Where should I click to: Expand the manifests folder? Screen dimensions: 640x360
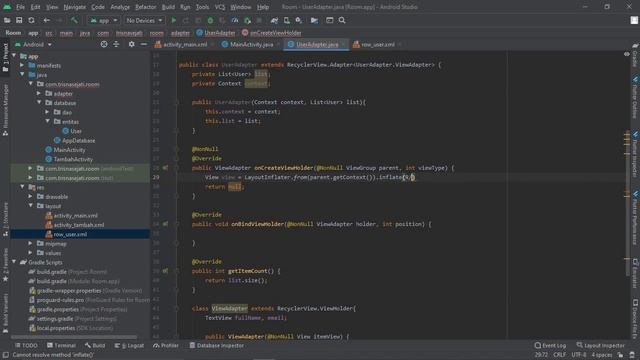(22, 65)
